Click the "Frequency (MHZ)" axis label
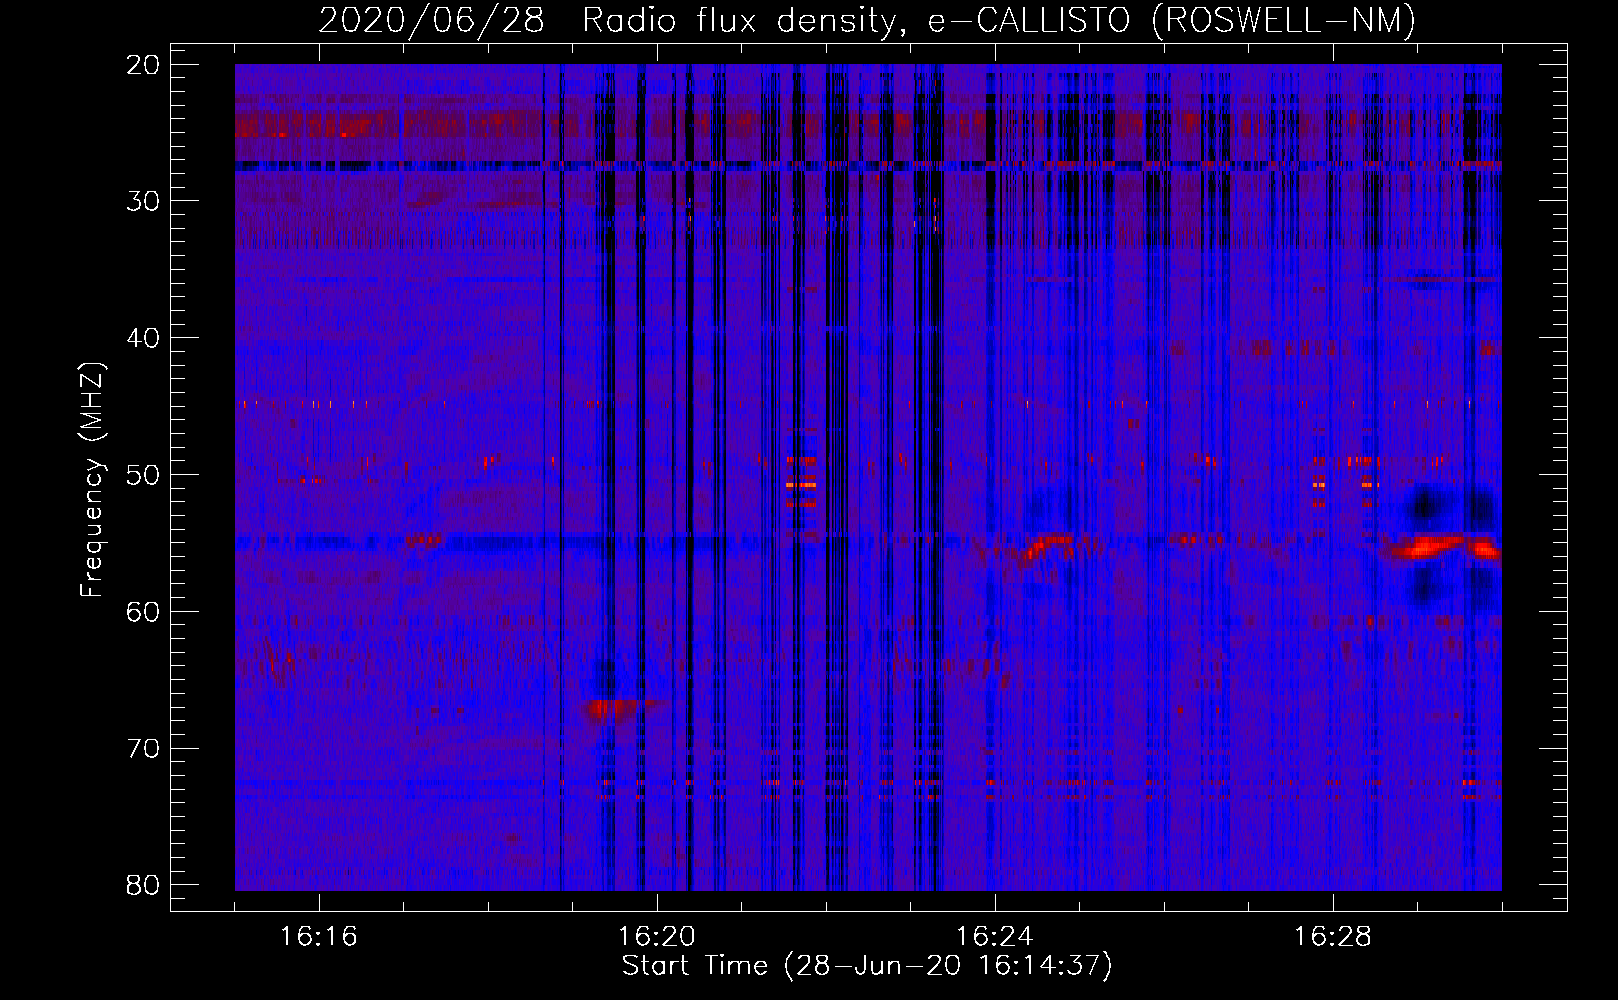This screenshot has width=1618, height=1000. click(92, 480)
